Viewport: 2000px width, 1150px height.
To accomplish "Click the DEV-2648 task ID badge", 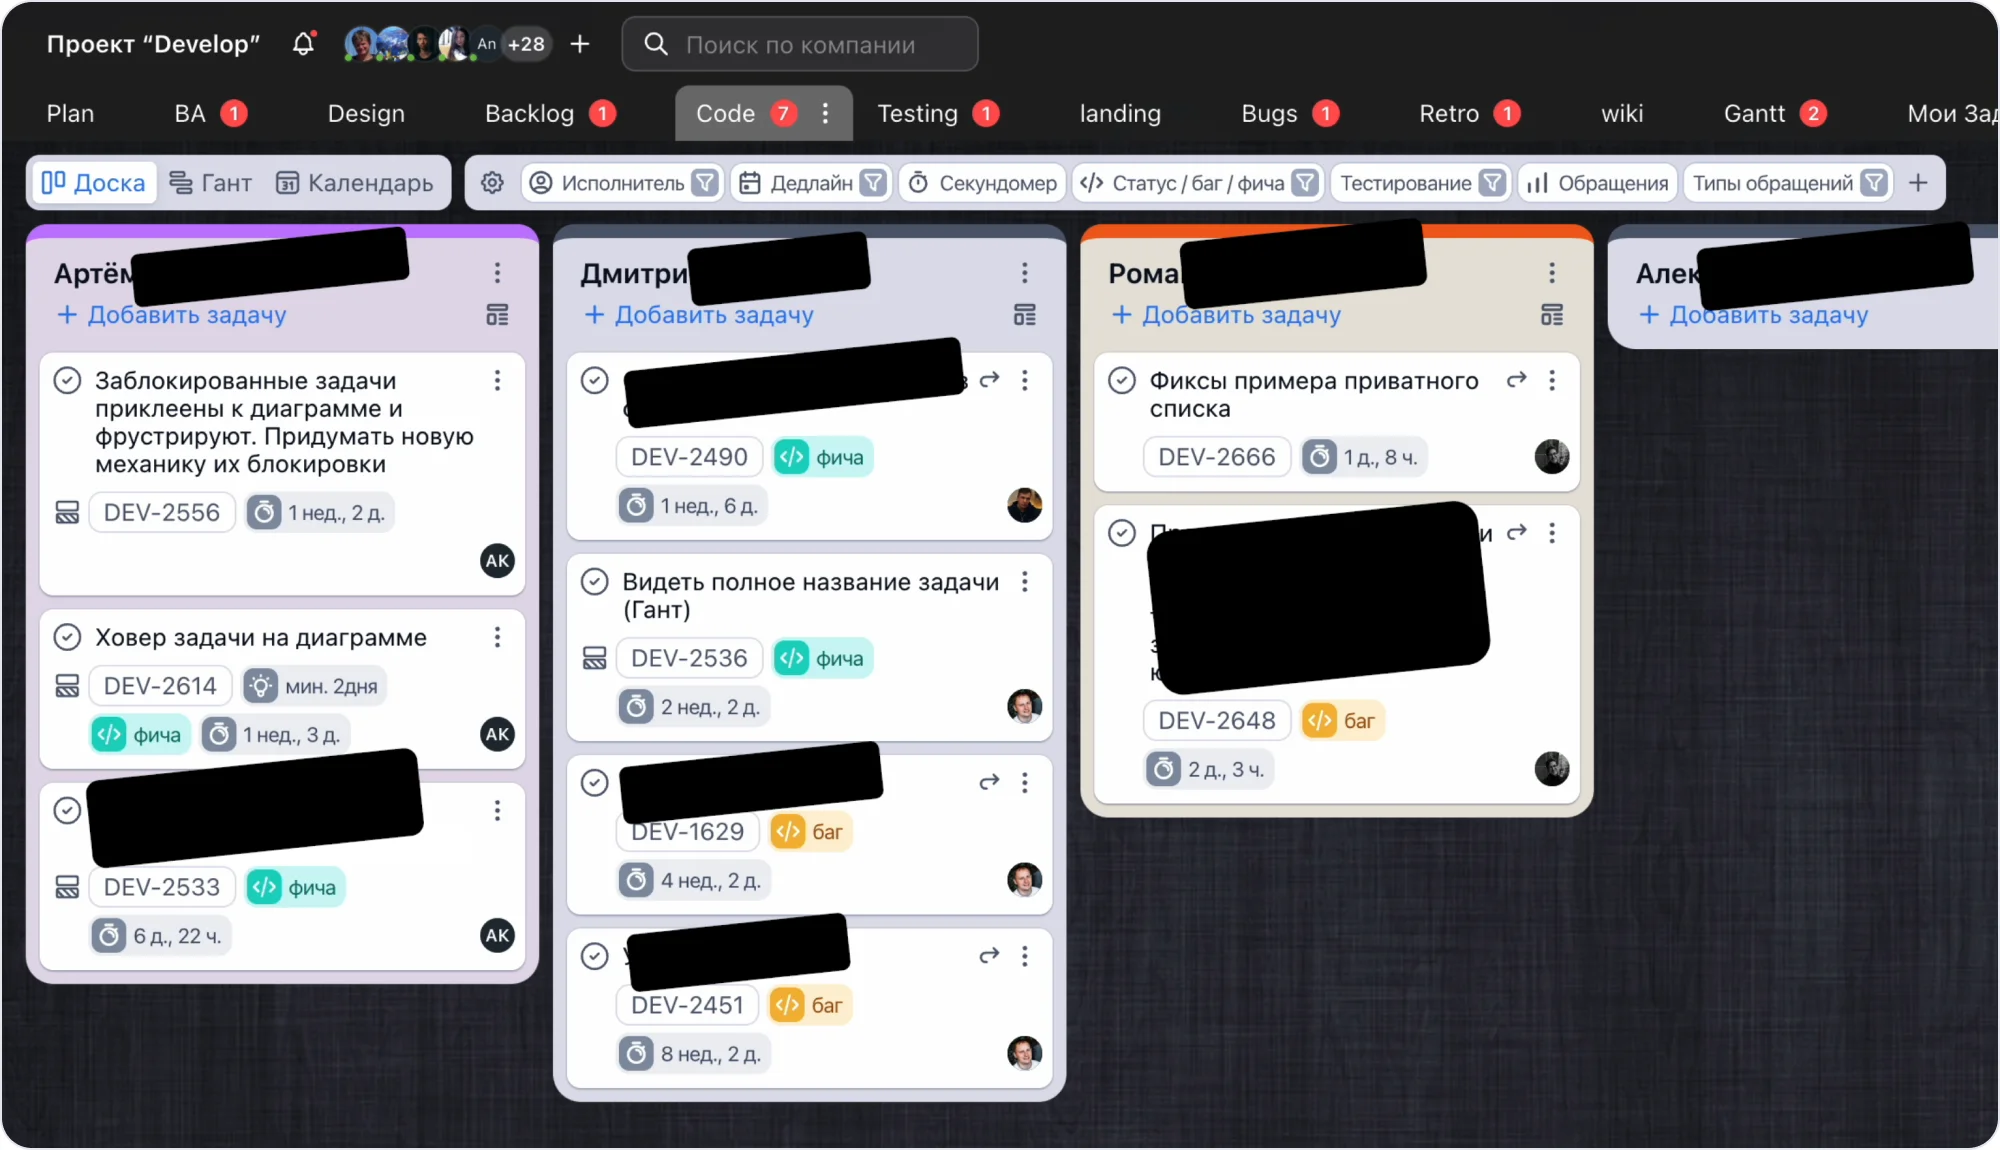I will [1216, 720].
